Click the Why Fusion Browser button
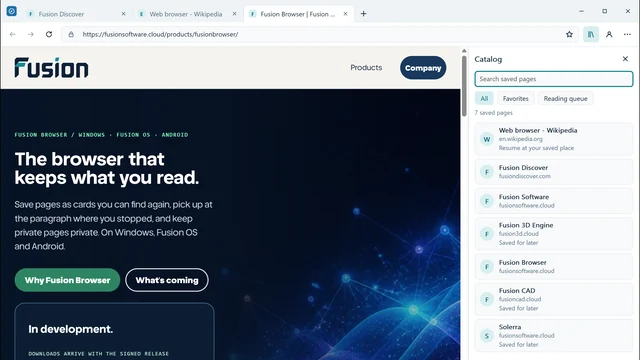This screenshot has width=640, height=360. click(67, 280)
